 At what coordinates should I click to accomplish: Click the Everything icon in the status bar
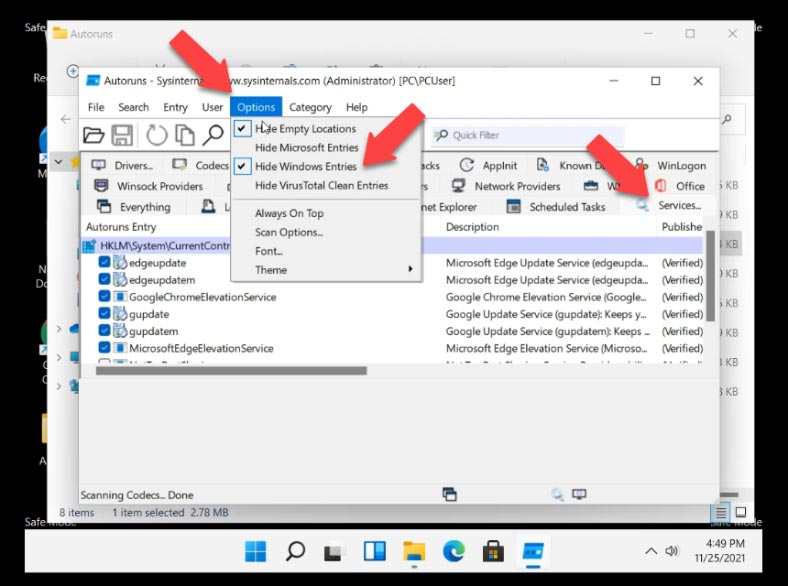click(449, 494)
